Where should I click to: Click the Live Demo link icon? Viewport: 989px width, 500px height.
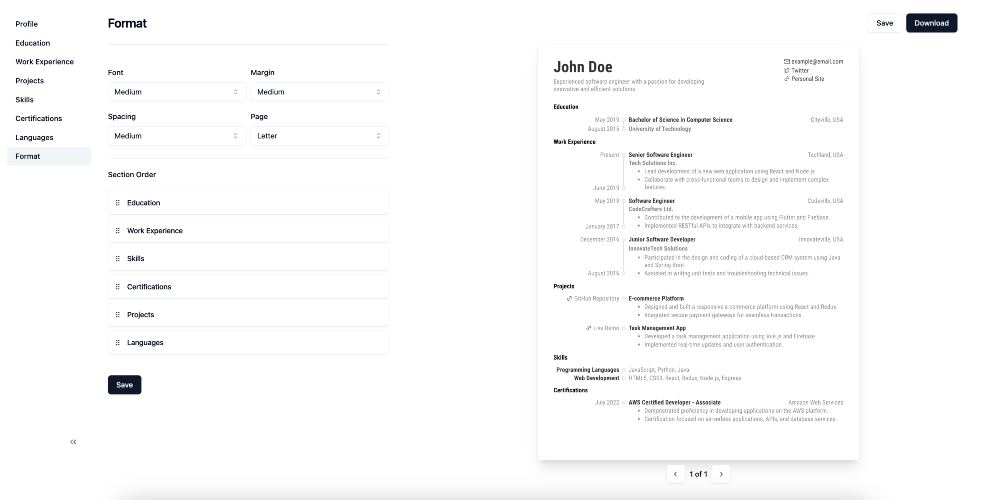588,328
